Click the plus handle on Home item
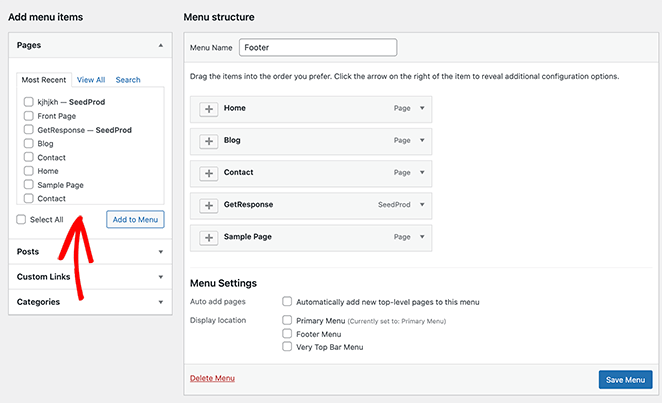The image size is (662, 403). (x=209, y=109)
